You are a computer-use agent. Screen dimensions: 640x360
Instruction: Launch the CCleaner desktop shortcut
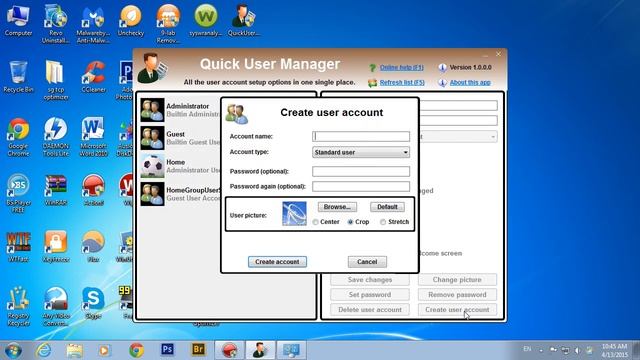point(93,77)
